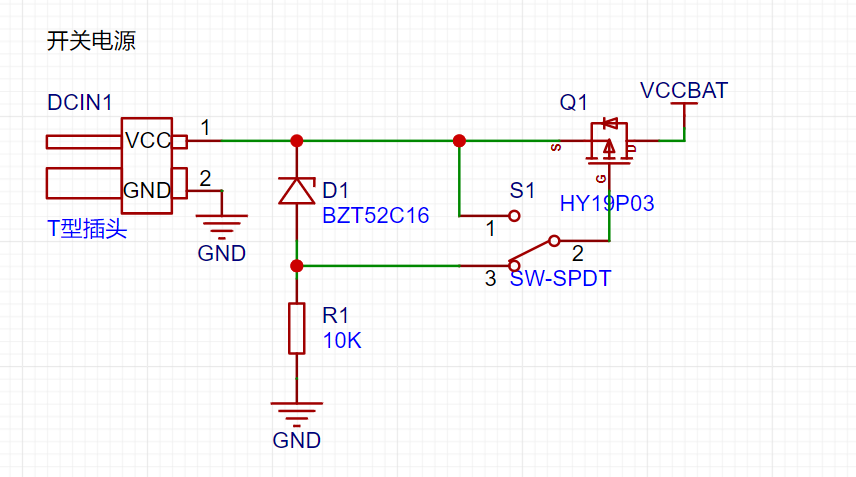Click switch S1 pin 2 terminal circle
This screenshot has width=856, height=477.
coord(554,241)
